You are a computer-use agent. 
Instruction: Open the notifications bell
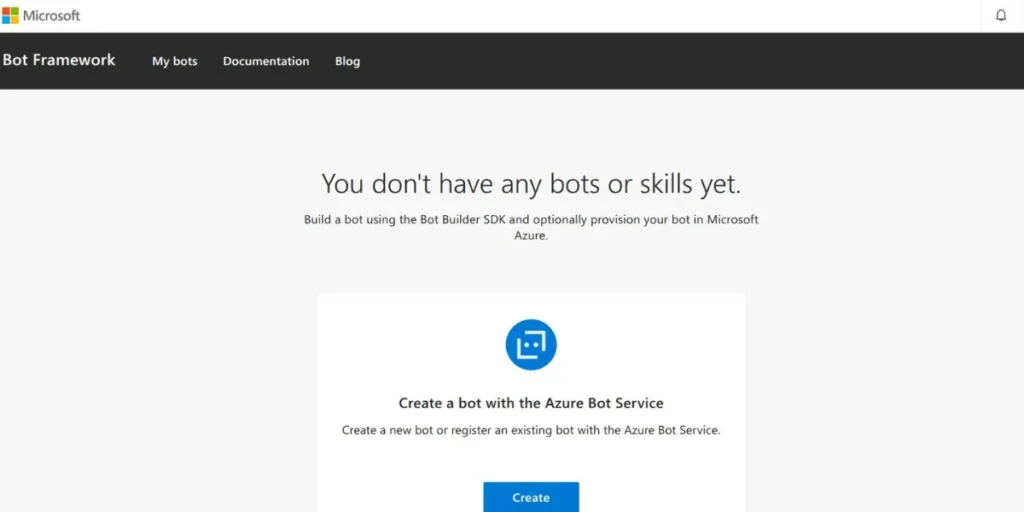[x=1000, y=15]
